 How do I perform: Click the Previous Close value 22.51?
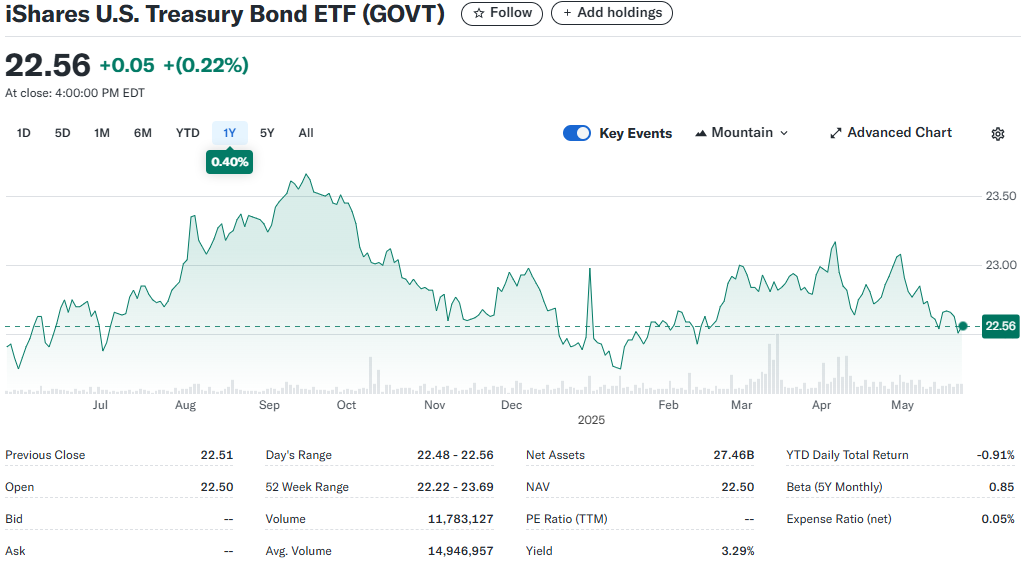(x=217, y=455)
